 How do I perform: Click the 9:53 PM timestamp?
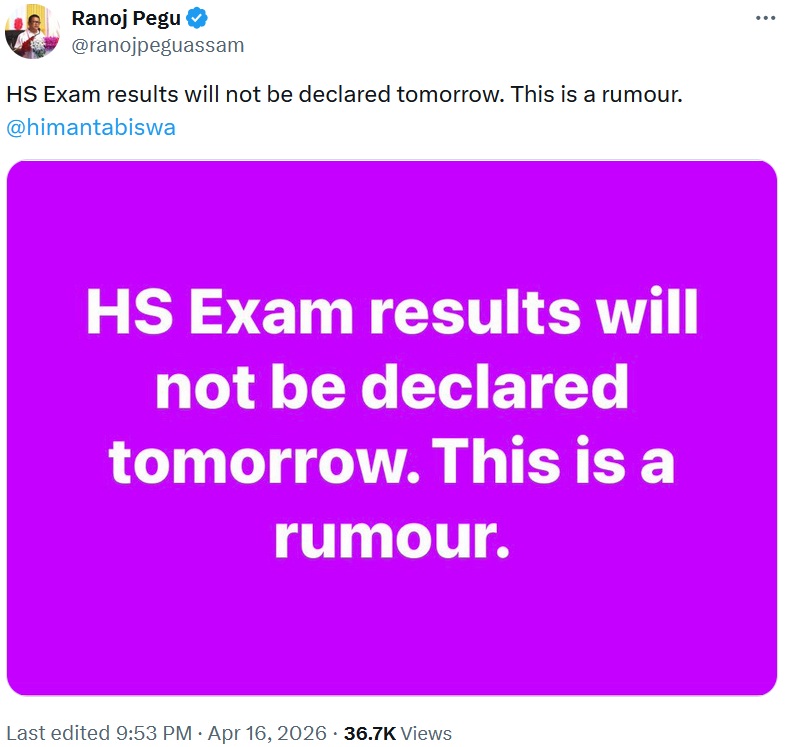[139, 733]
